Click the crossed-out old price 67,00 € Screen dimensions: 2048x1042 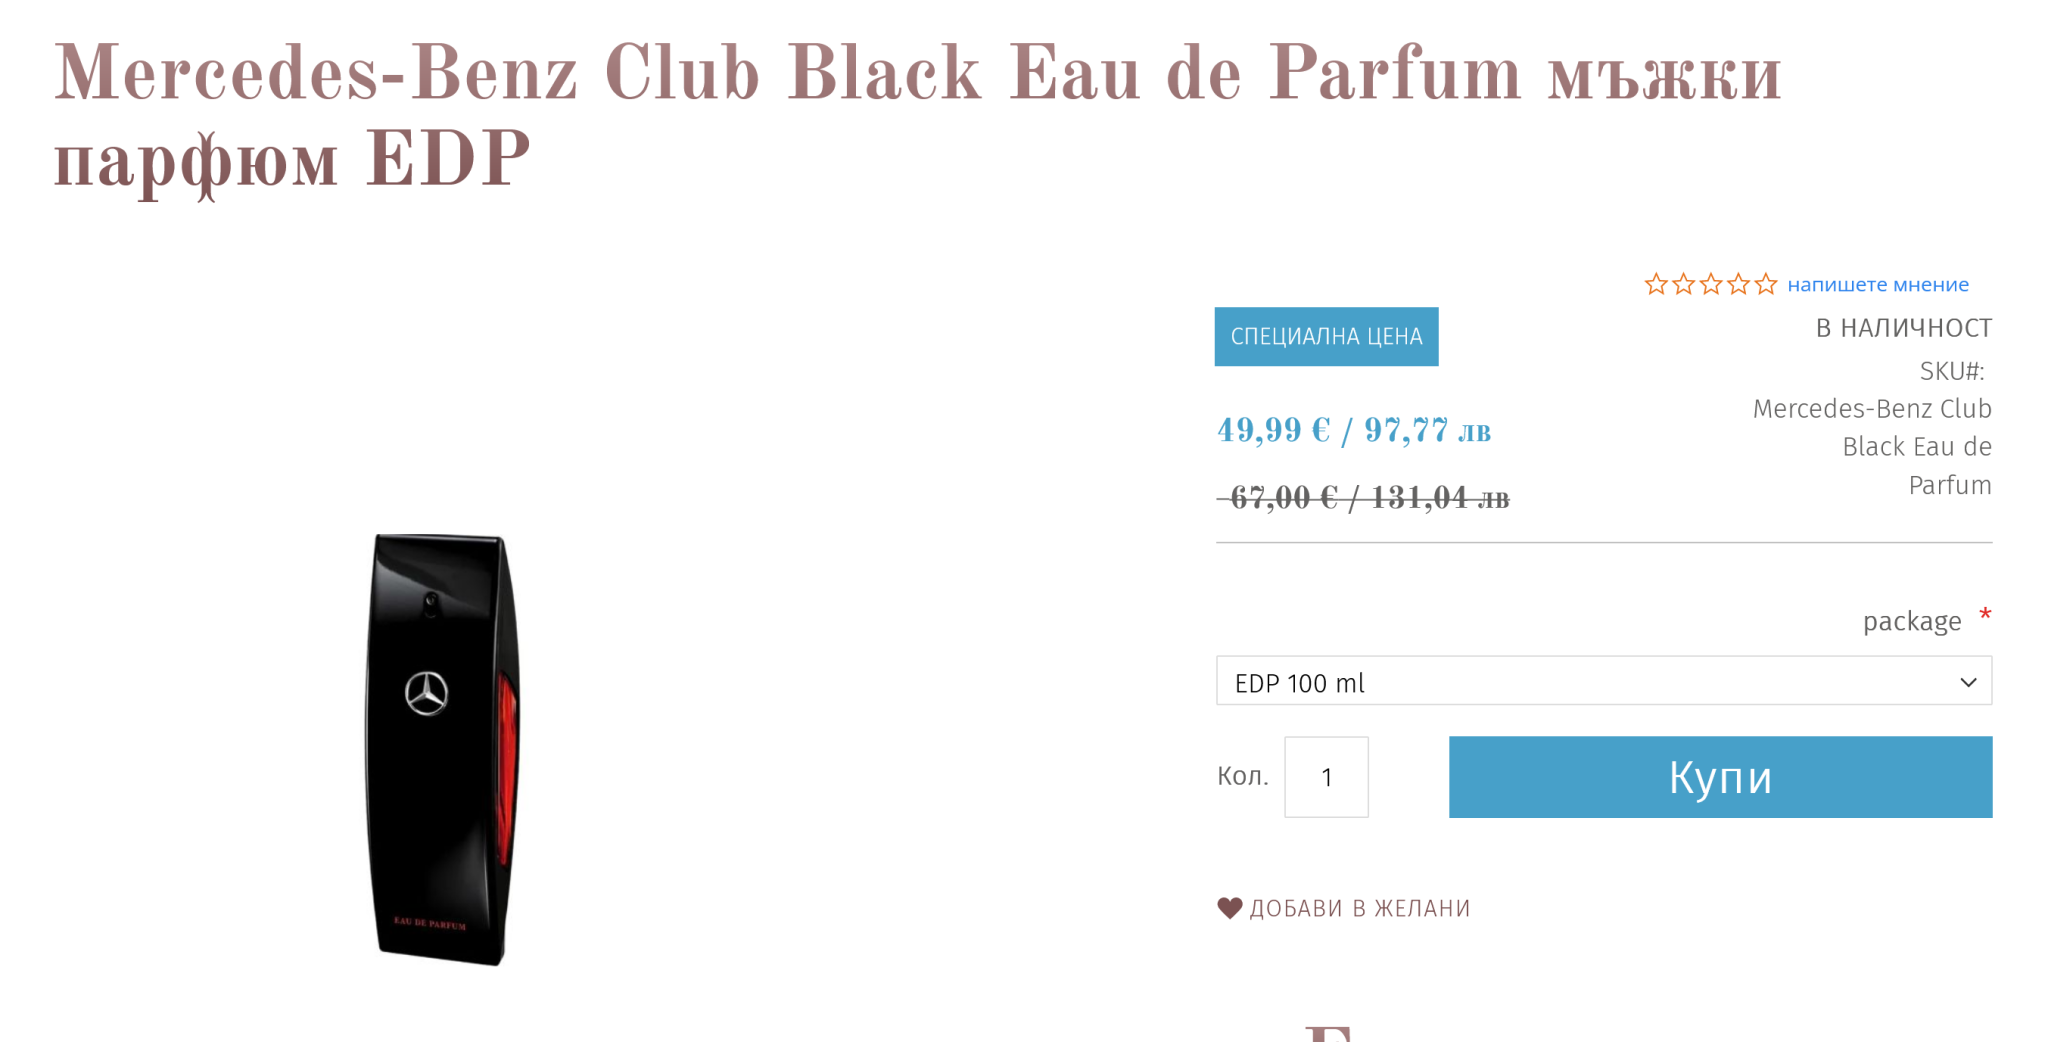tap(1283, 497)
